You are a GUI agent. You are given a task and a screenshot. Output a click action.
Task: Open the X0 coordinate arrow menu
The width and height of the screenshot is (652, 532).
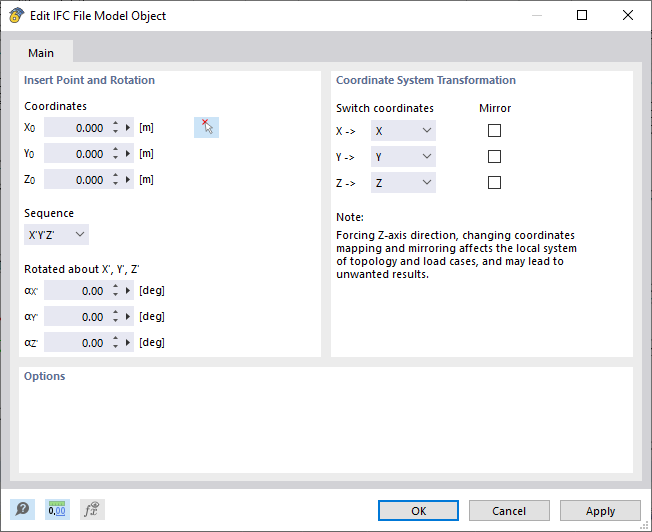tap(129, 128)
